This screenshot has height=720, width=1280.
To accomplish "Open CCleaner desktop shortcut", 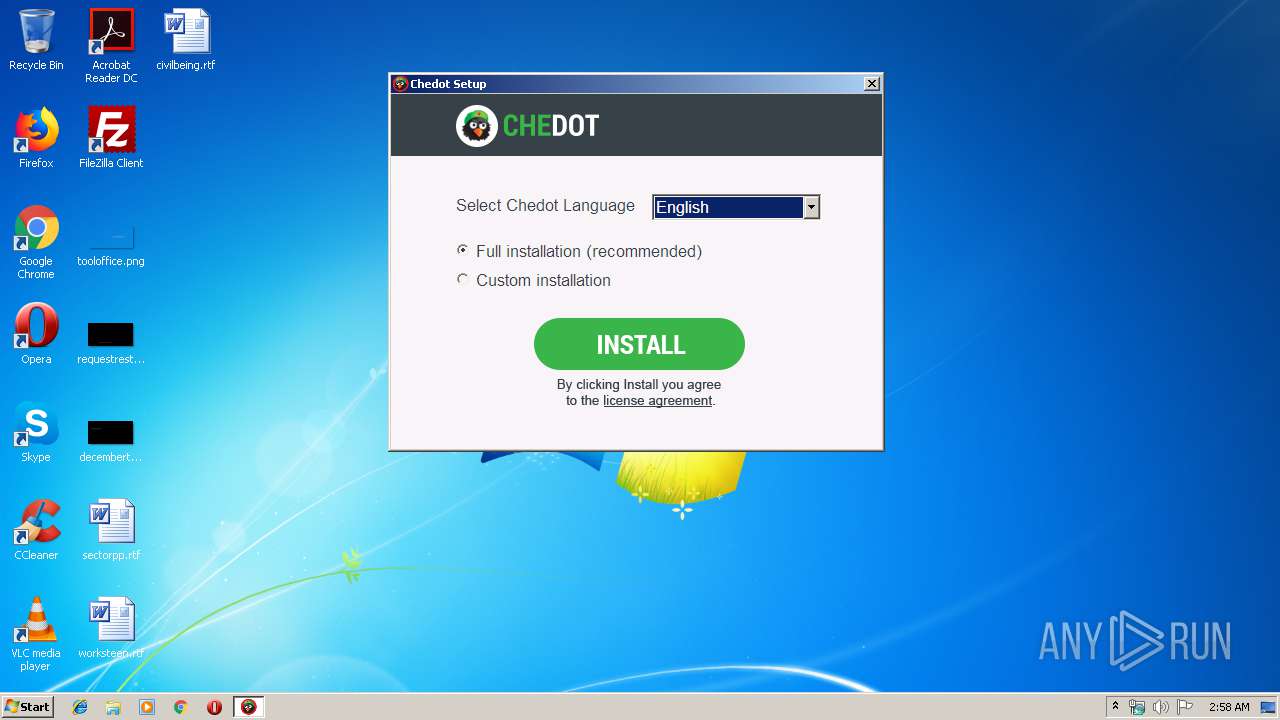I will tap(36, 530).
